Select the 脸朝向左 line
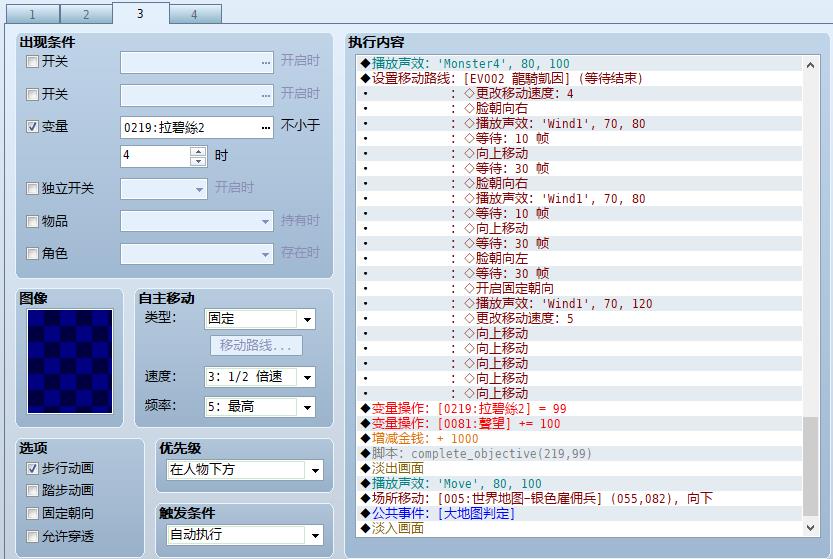The width and height of the screenshot is (833, 559). point(580,258)
